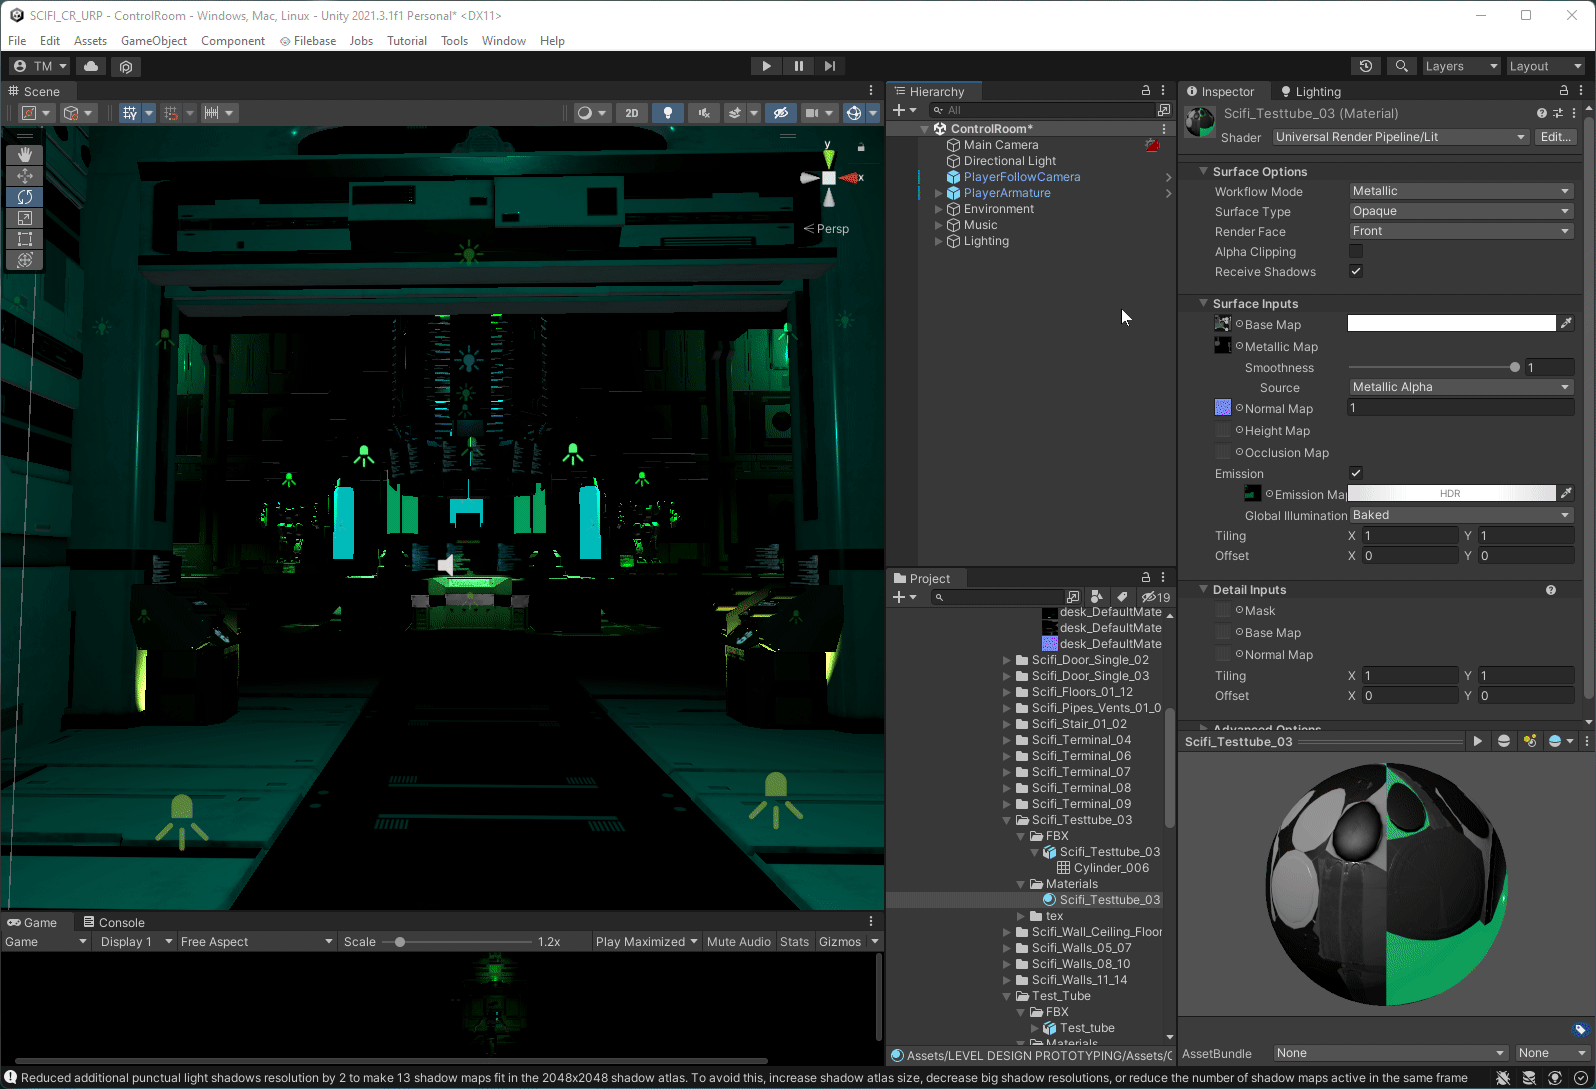Open Shader dropdown Universal Render Pipeline/Lit
This screenshot has height=1089, width=1596.
click(x=1401, y=137)
